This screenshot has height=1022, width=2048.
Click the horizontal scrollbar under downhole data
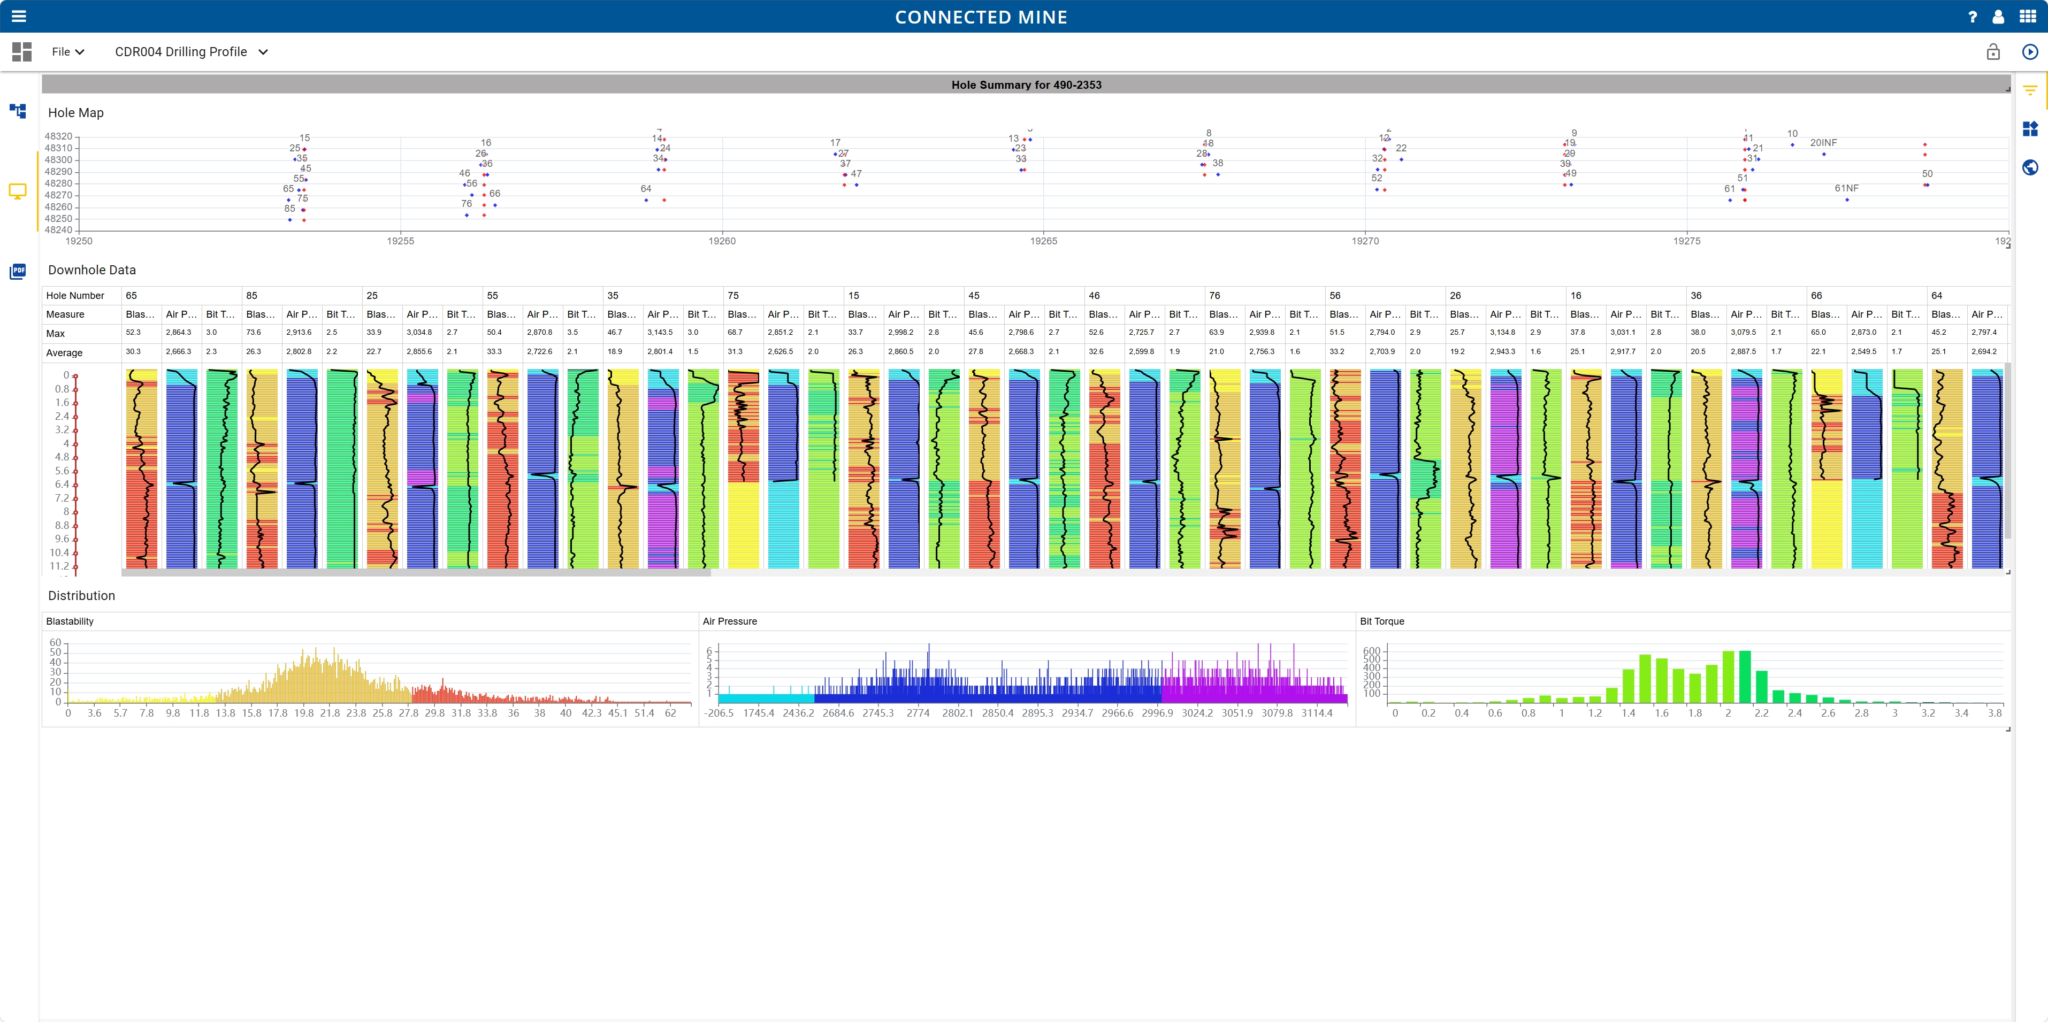416,573
